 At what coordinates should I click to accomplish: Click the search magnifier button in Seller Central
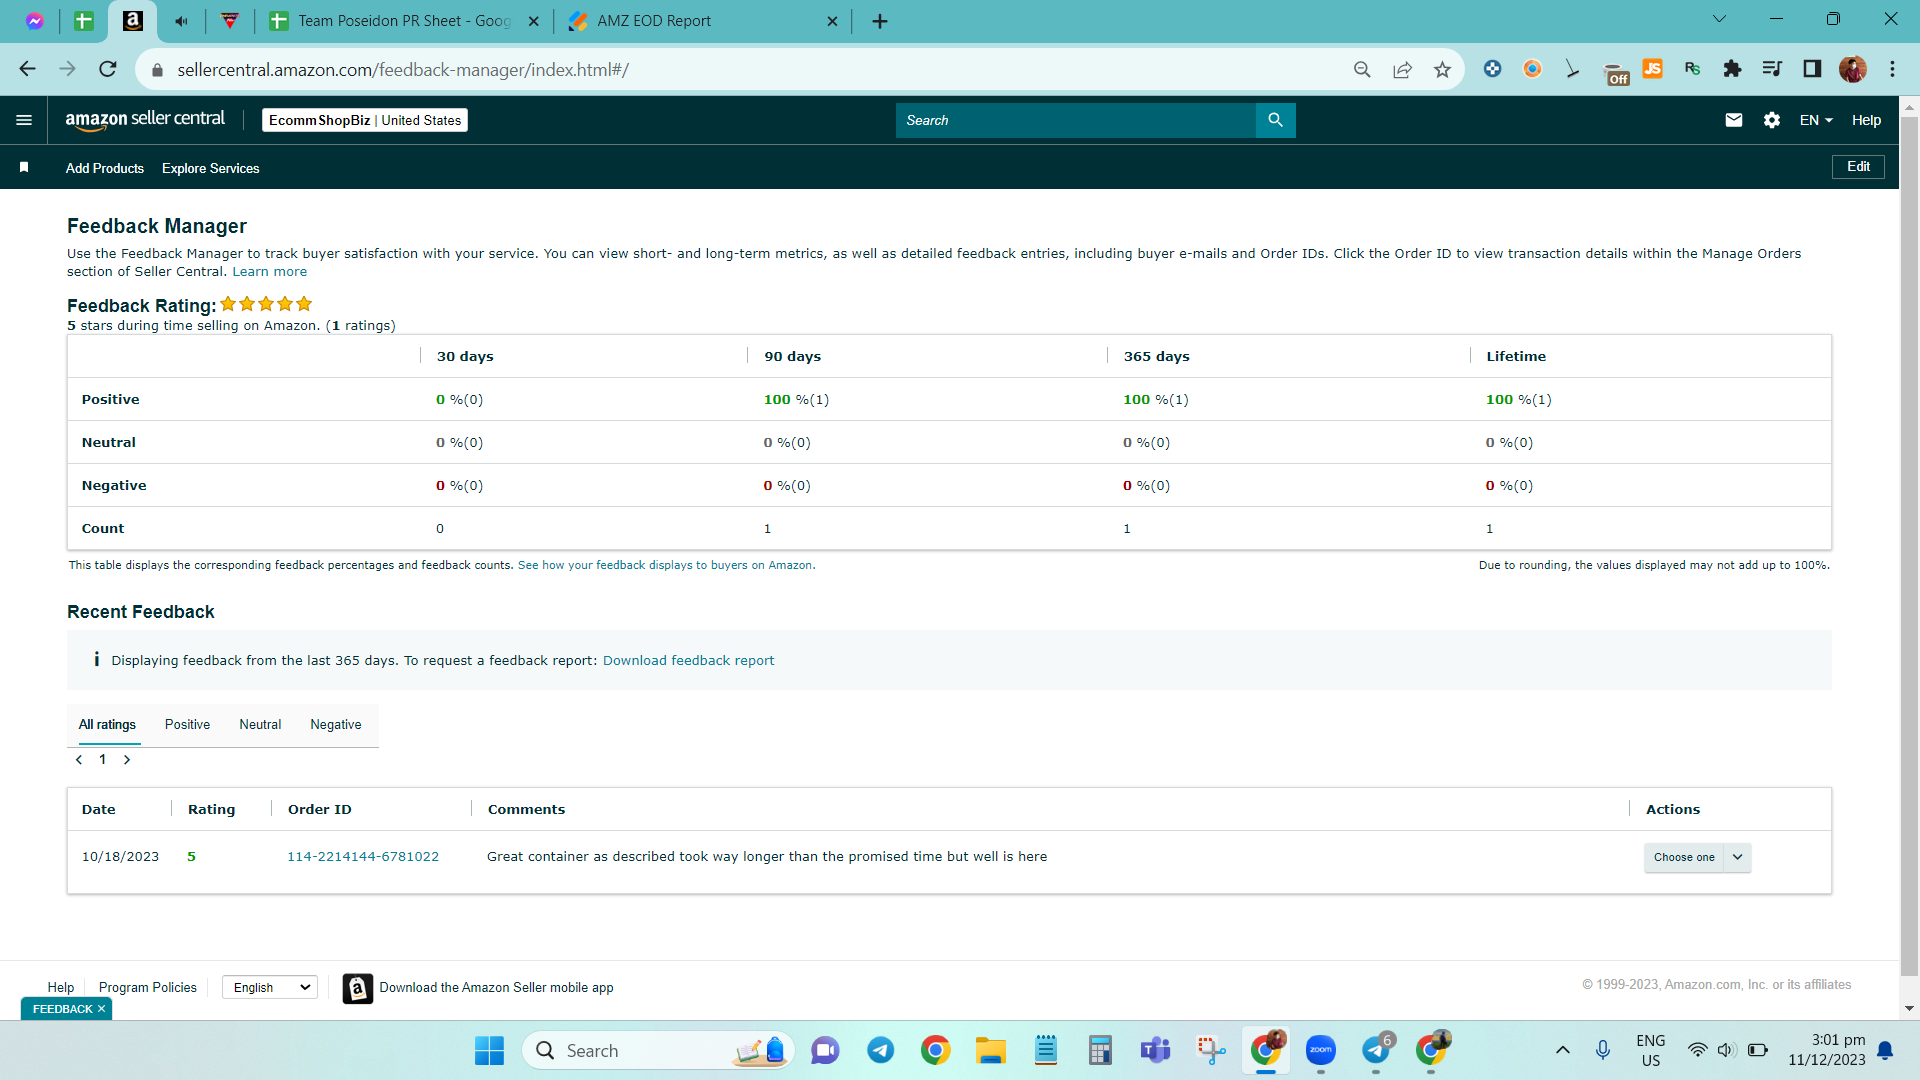1275,120
